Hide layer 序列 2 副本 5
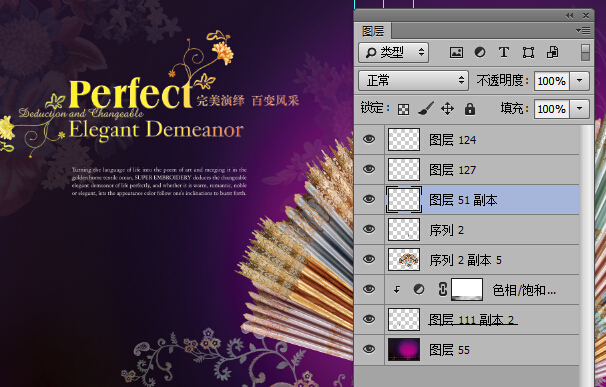This screenshot has height=387, width=606. (369, 259)
